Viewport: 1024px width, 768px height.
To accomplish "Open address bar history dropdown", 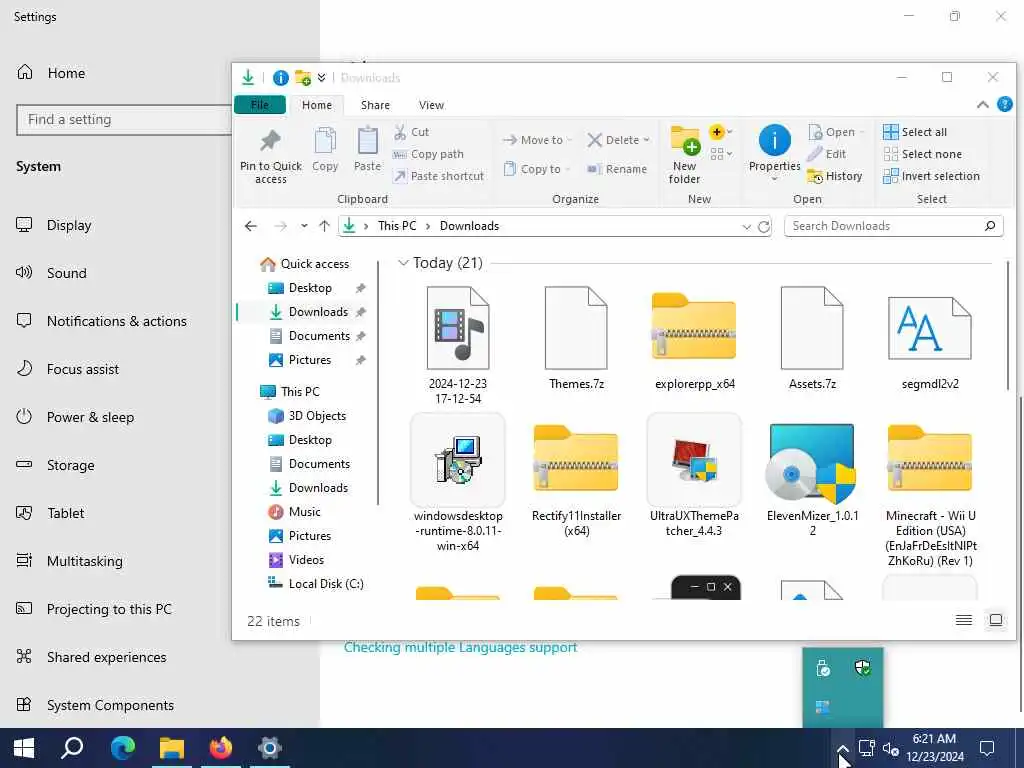I will coord(746,227).
